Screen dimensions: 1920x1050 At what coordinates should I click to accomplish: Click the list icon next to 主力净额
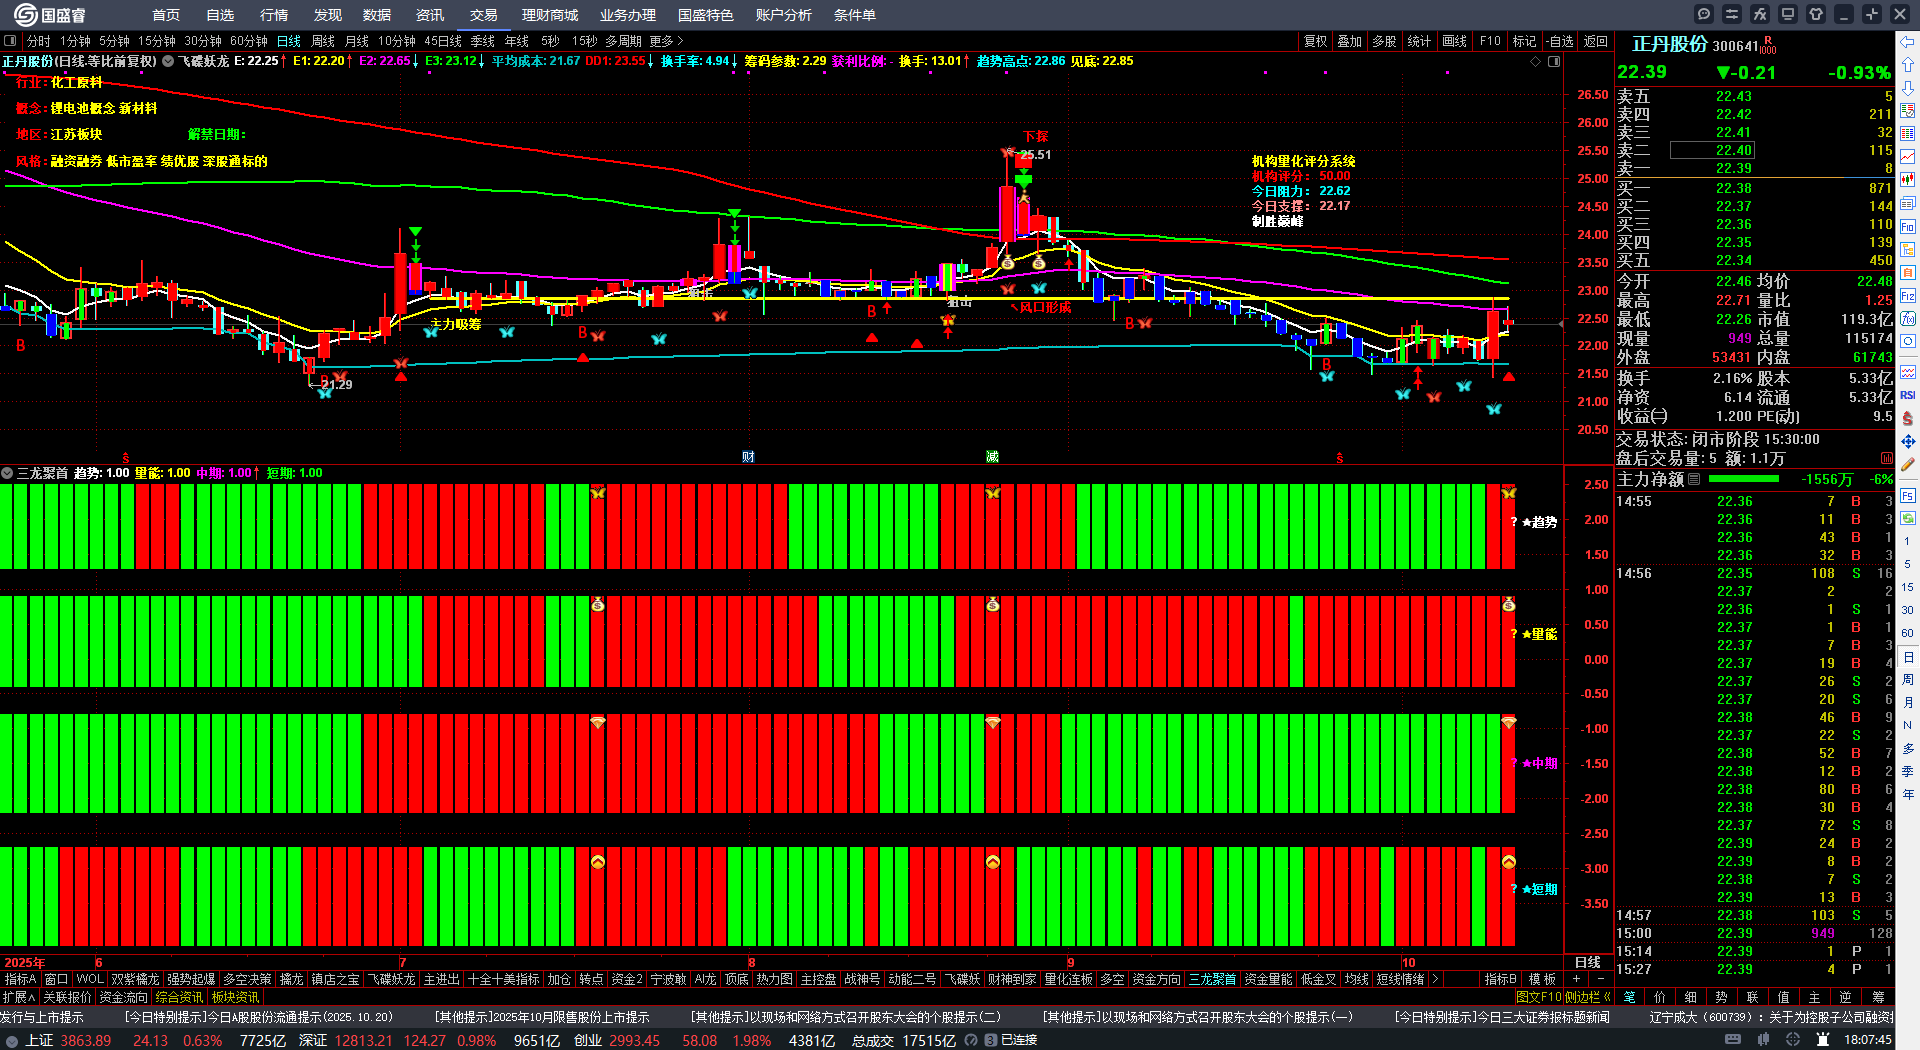[x=1694, y=479]
